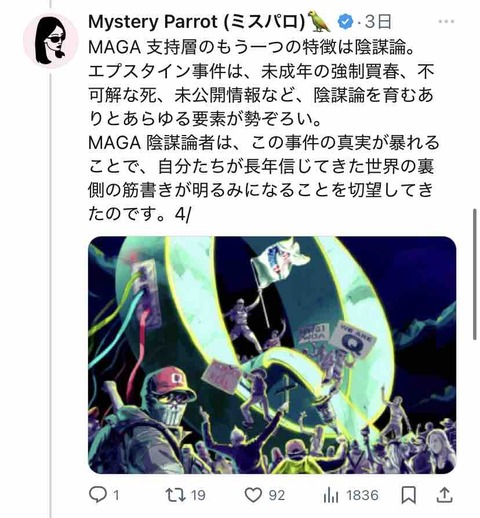Screen dimensions: 480x518
Task: Click the like count of 92
Action: [277, 495]
